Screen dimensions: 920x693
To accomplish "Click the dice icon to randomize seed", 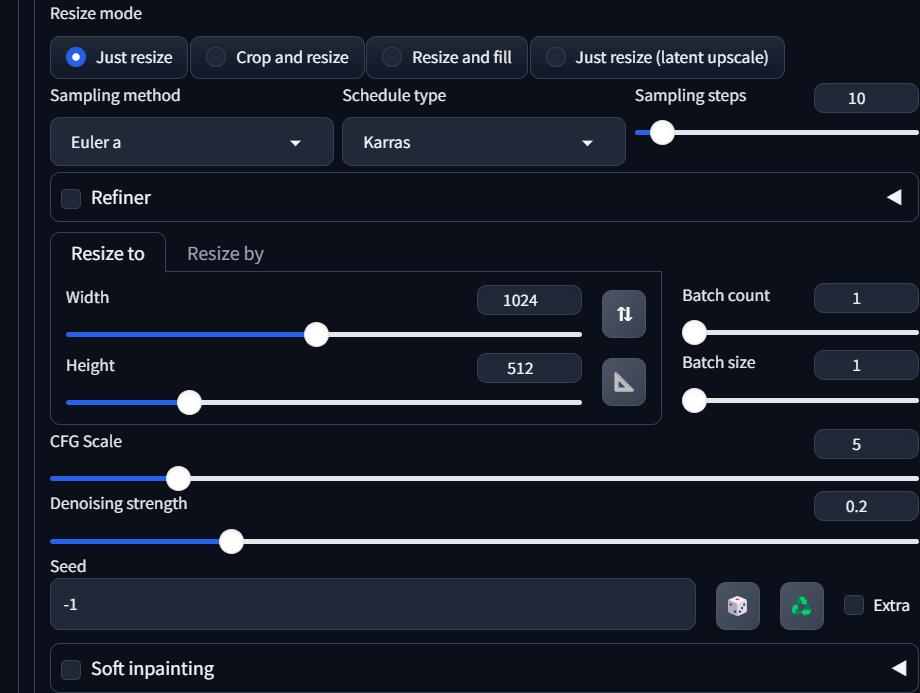I will pos(737,606).
